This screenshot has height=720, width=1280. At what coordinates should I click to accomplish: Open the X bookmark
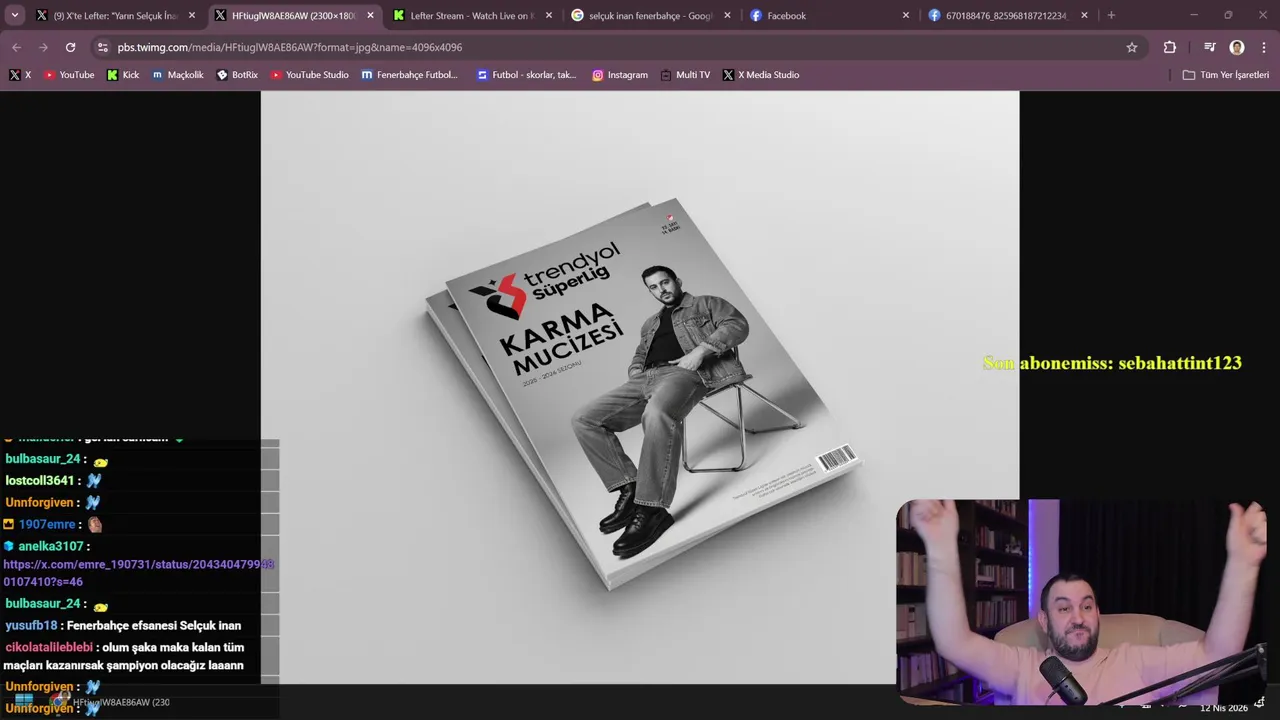click(20, 75)
